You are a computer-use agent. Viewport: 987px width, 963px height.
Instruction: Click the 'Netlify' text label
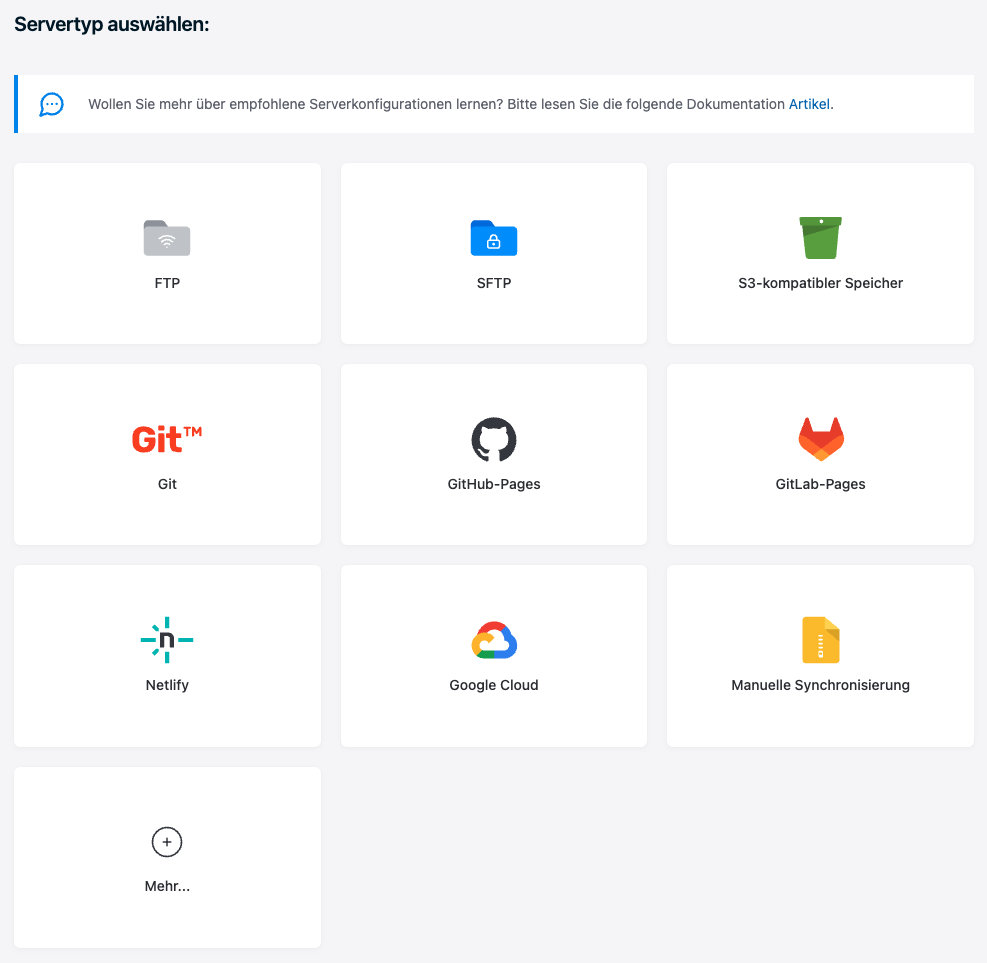(x=167, y=685)
